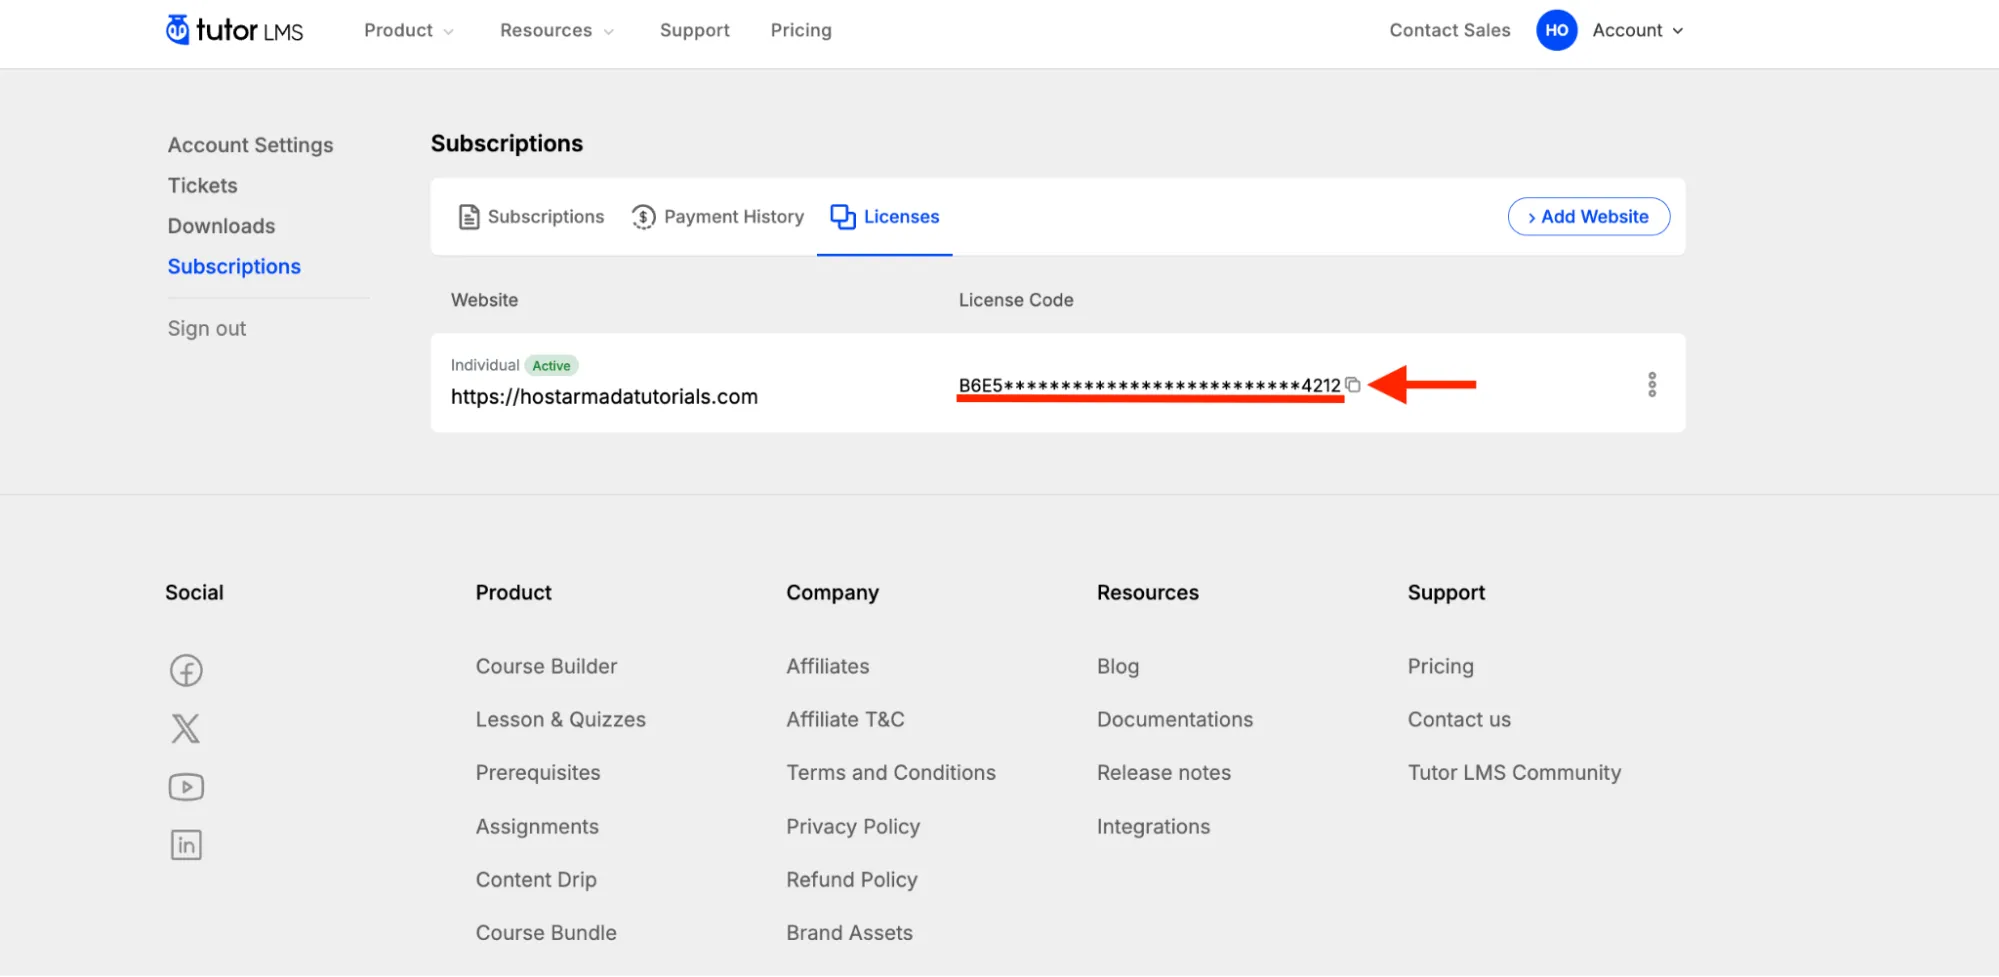The width and height of the screenshot is (1999, 977).
Task: Click the Add Website button
Action: (1588, 217)
